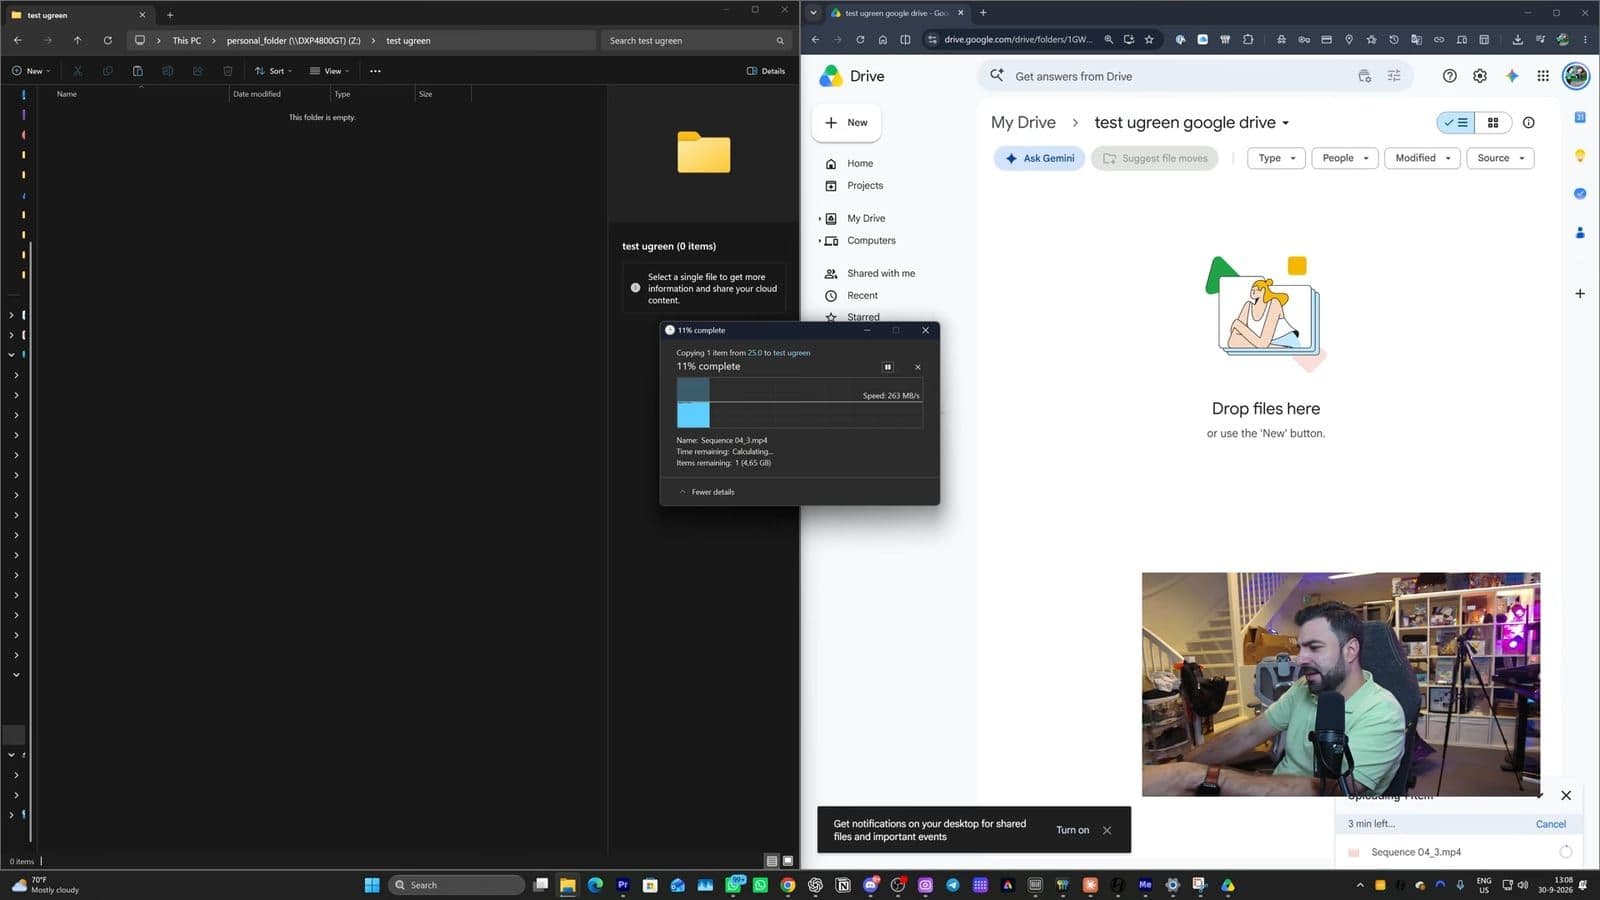Open Google apps grid launcher
1600x900 pixels.
tap(1543, 76)
